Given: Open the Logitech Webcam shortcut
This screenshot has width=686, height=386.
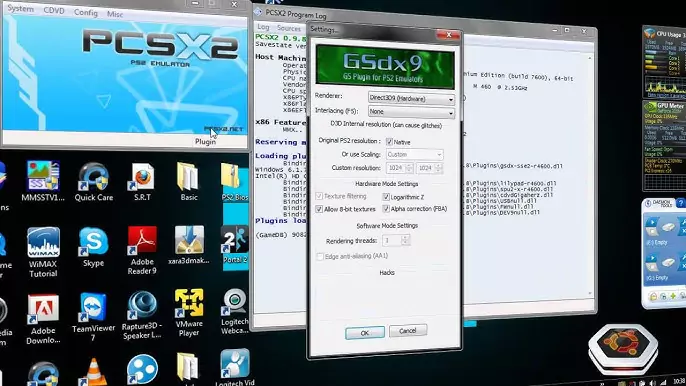Looking at the screenshot, I should point(235,311).
